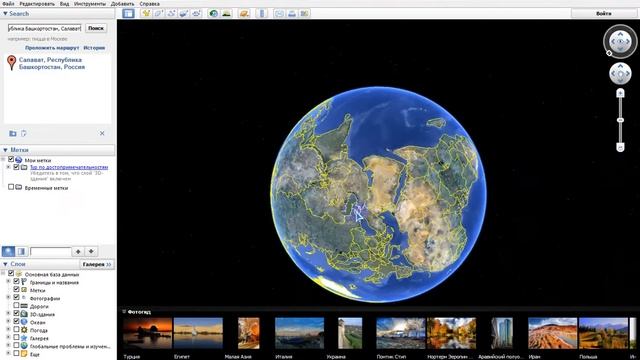Open the Галерея button in Layers
Screen dimensions: 640x360
click(97, 264)
